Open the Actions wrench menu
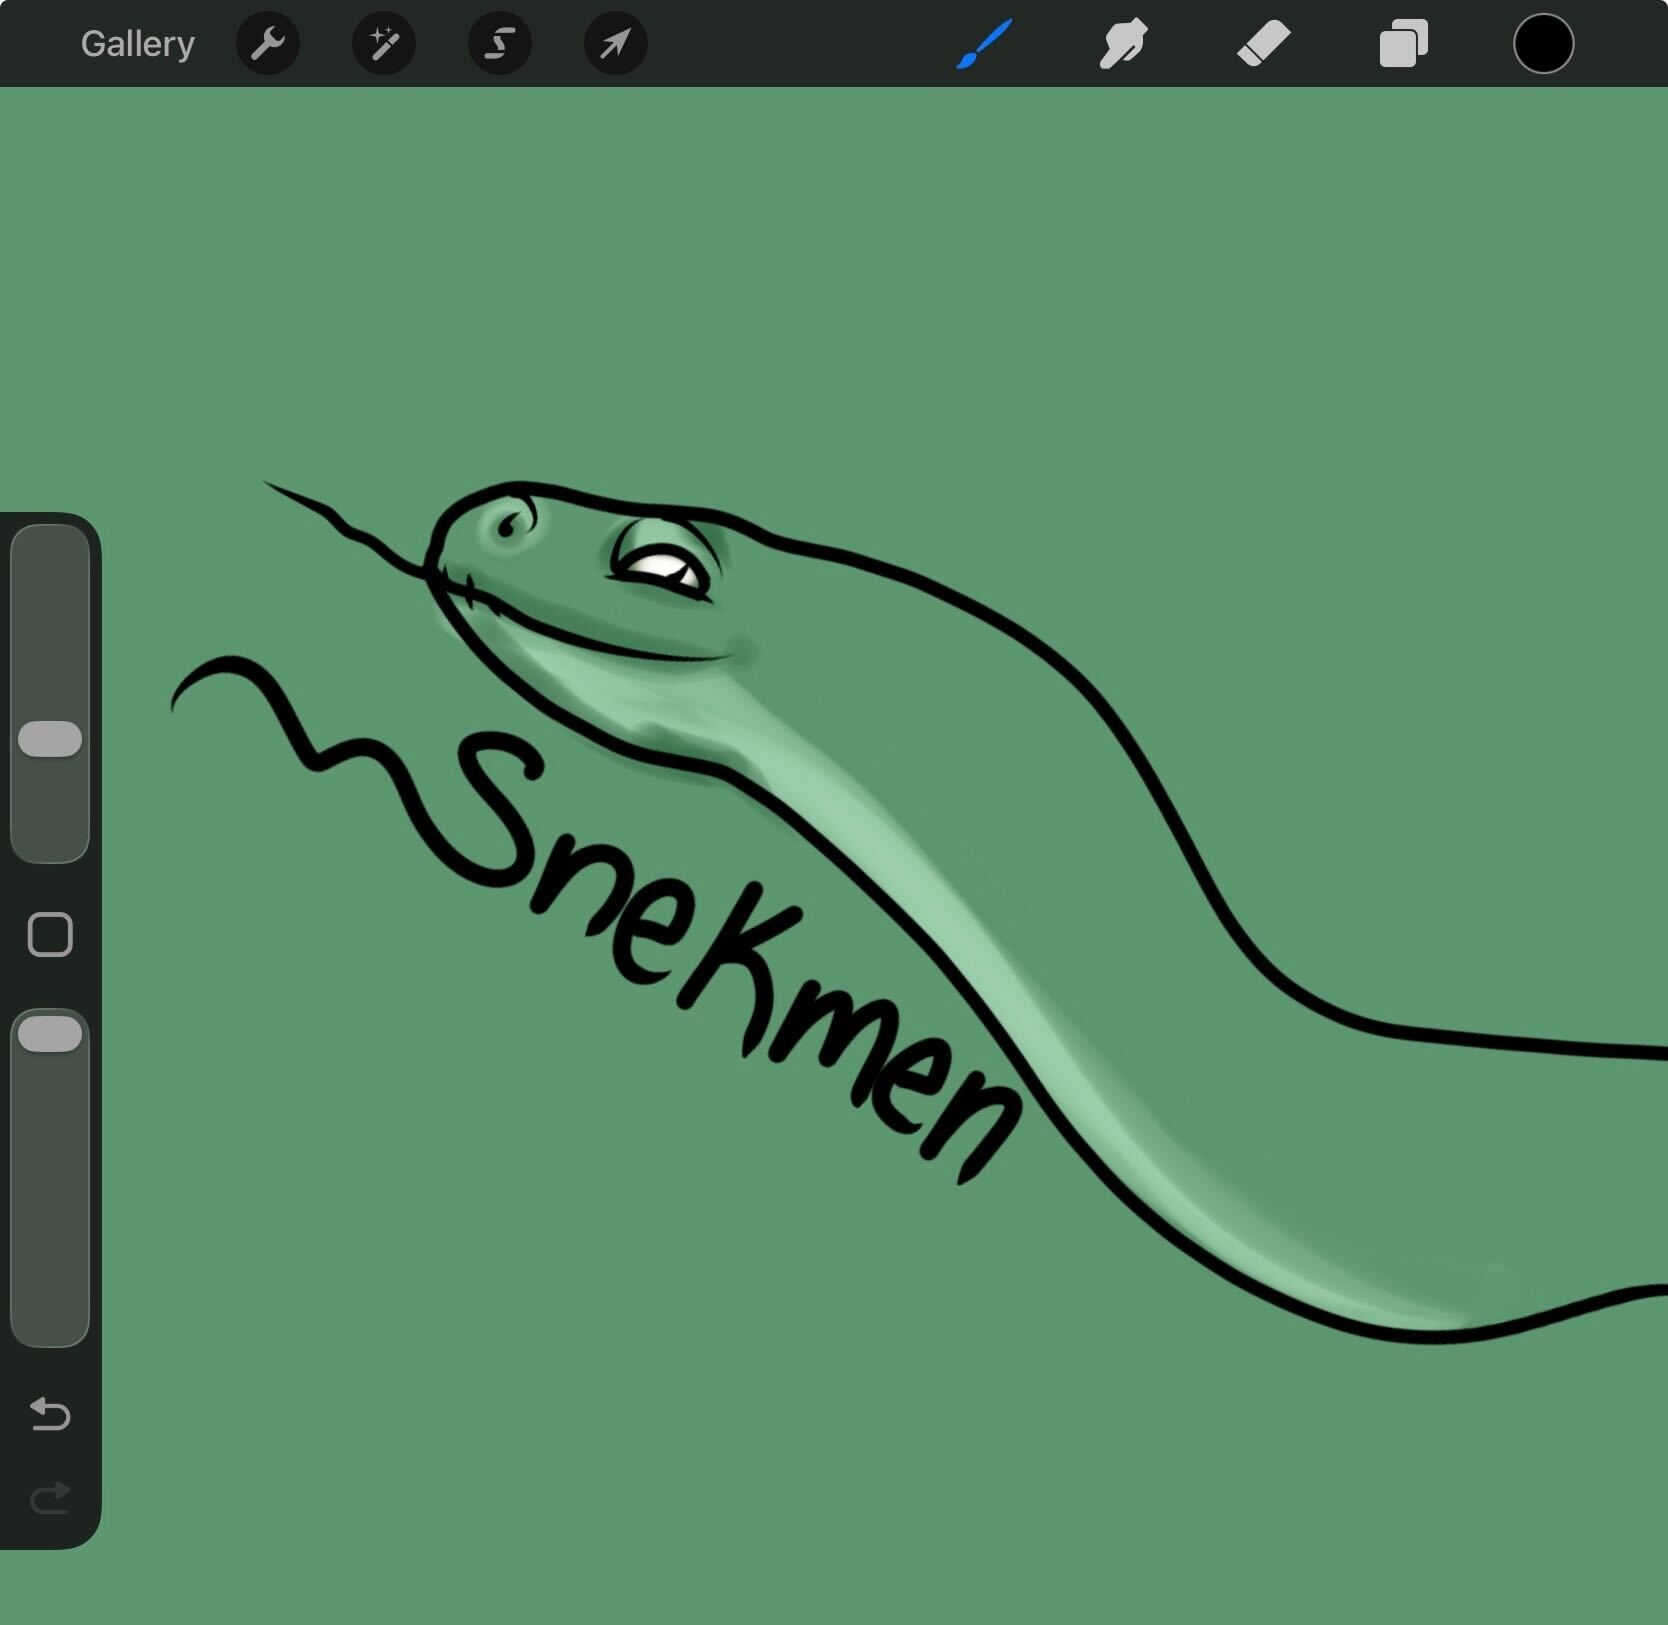1668x1625 pixels. coord(268,44)
